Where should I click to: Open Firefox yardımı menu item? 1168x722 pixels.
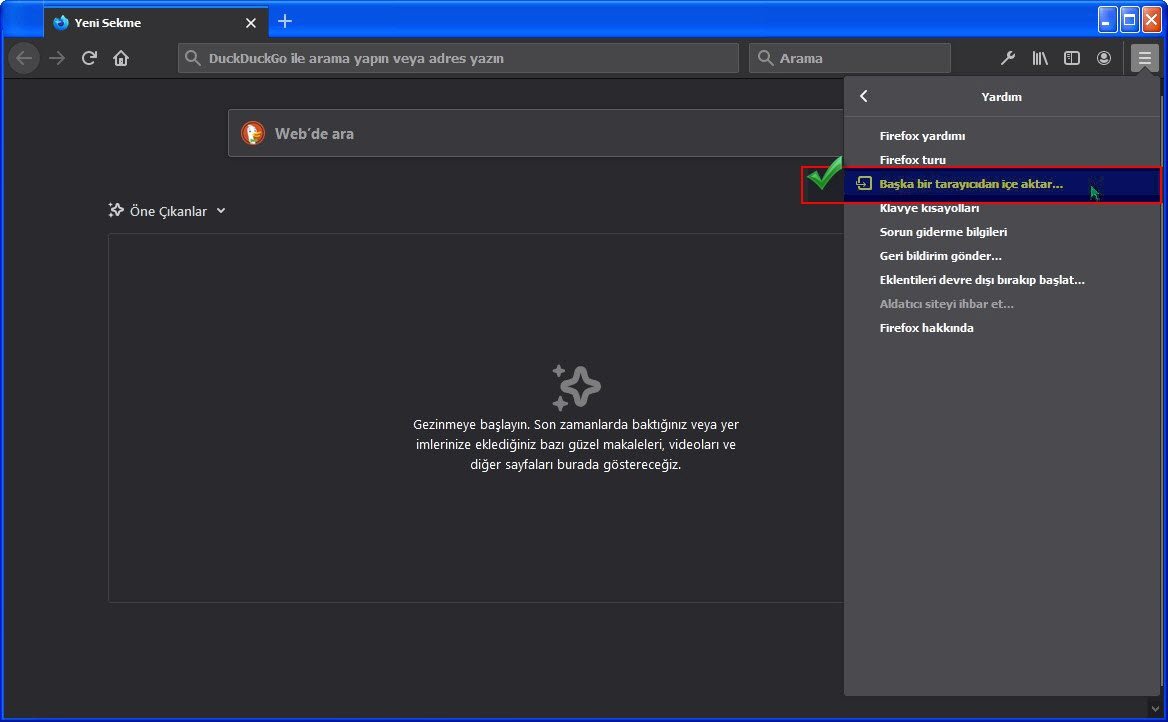(1002, 136)
